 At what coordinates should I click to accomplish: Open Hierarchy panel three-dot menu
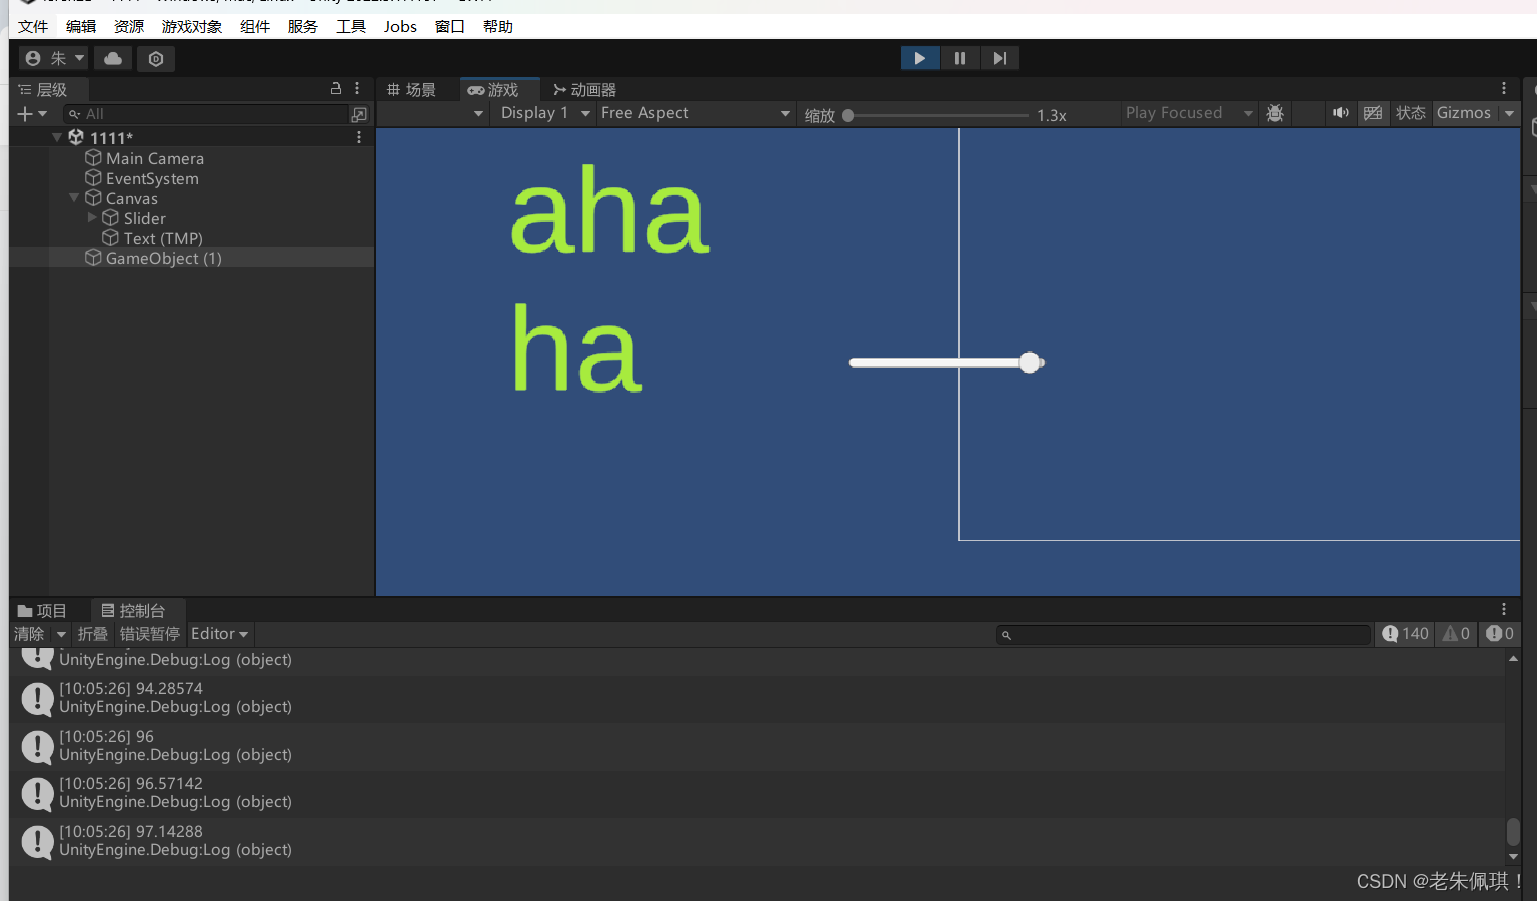(357, 89)
